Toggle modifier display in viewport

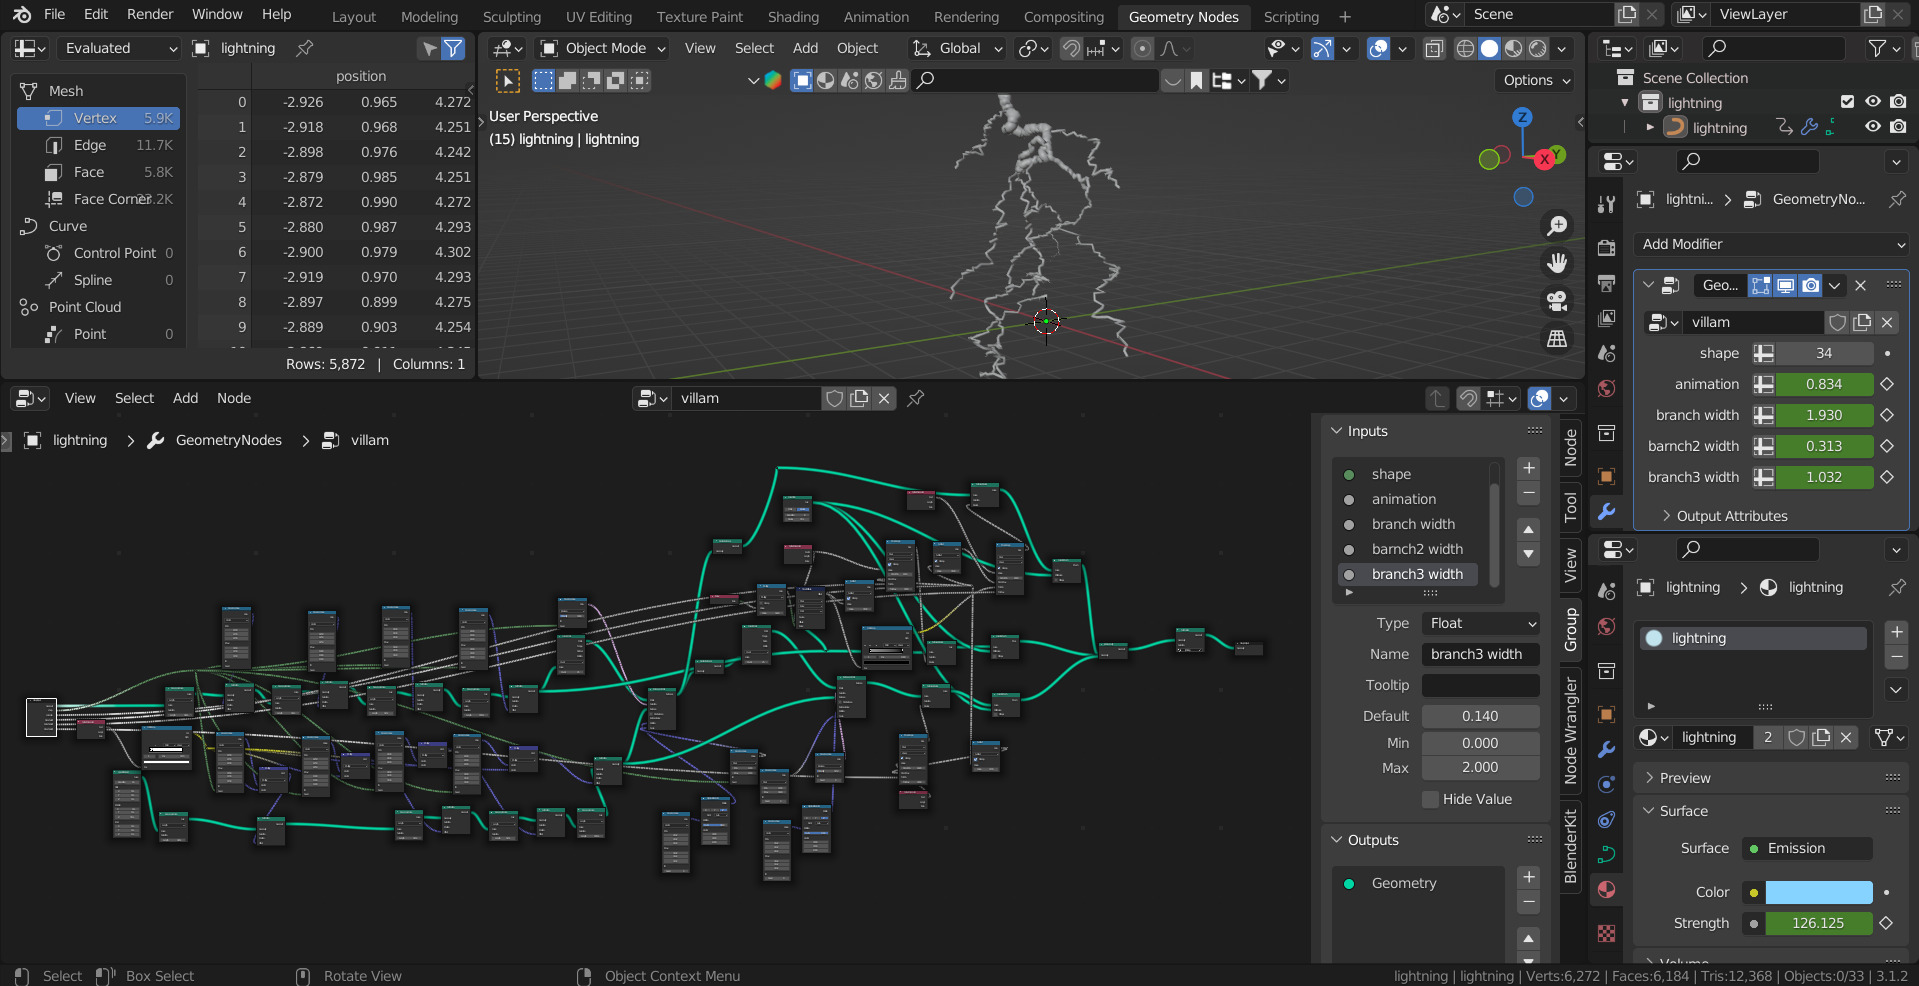coord(1785,285)
